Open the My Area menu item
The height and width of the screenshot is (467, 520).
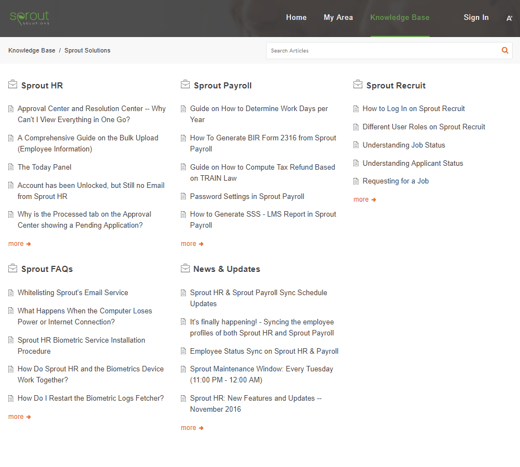[338, 17]
